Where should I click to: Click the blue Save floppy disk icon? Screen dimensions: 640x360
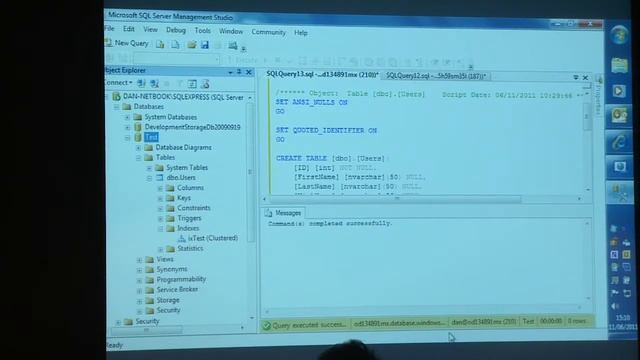click(x=204, y=45)
